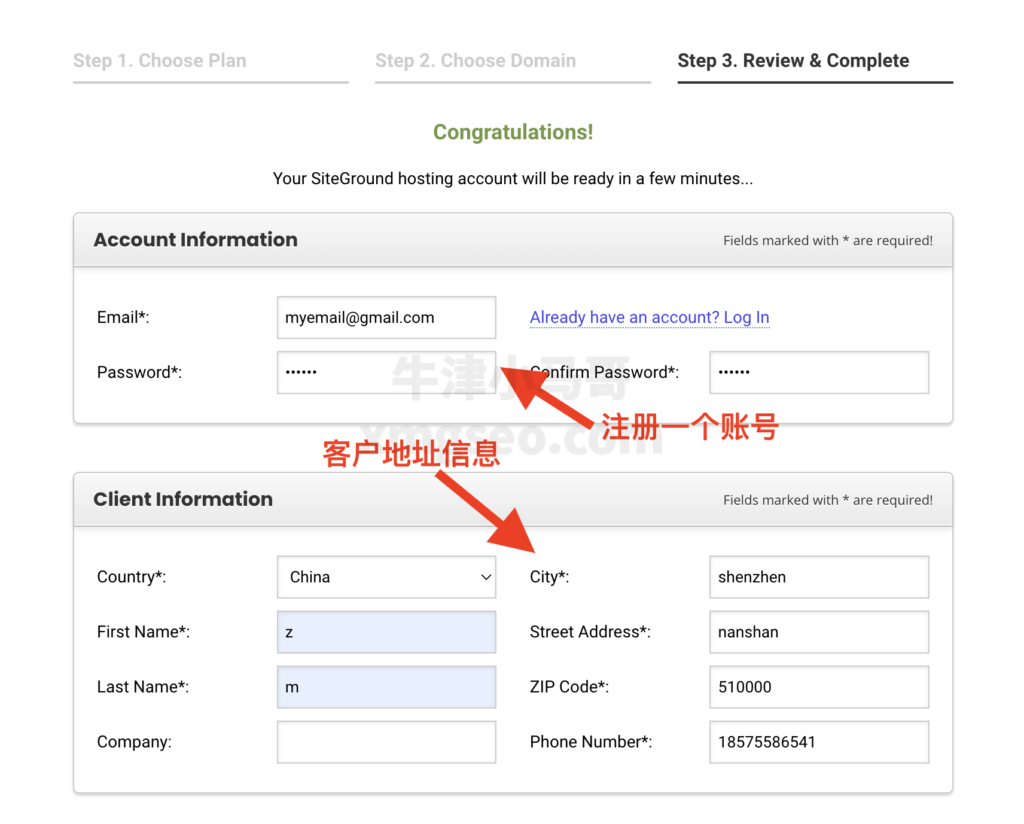Click the Last Name* label

click(x=142, y=687)
